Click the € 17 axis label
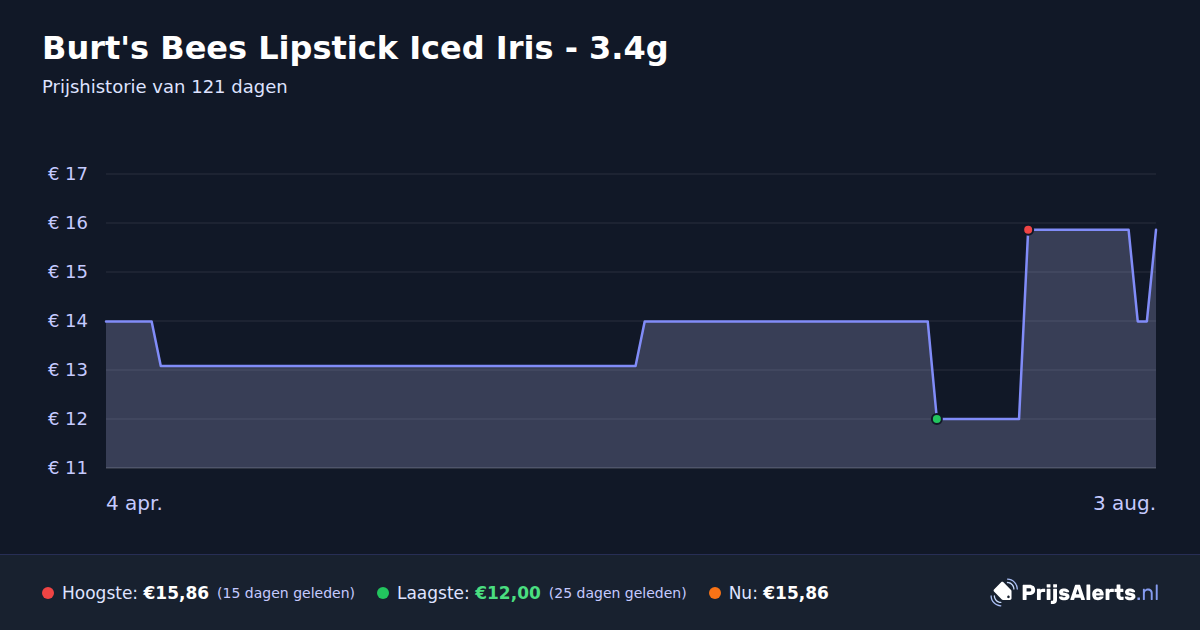The width and height of the screenshot is (1200, 630). pyautogui.click(x=68, y=174)
